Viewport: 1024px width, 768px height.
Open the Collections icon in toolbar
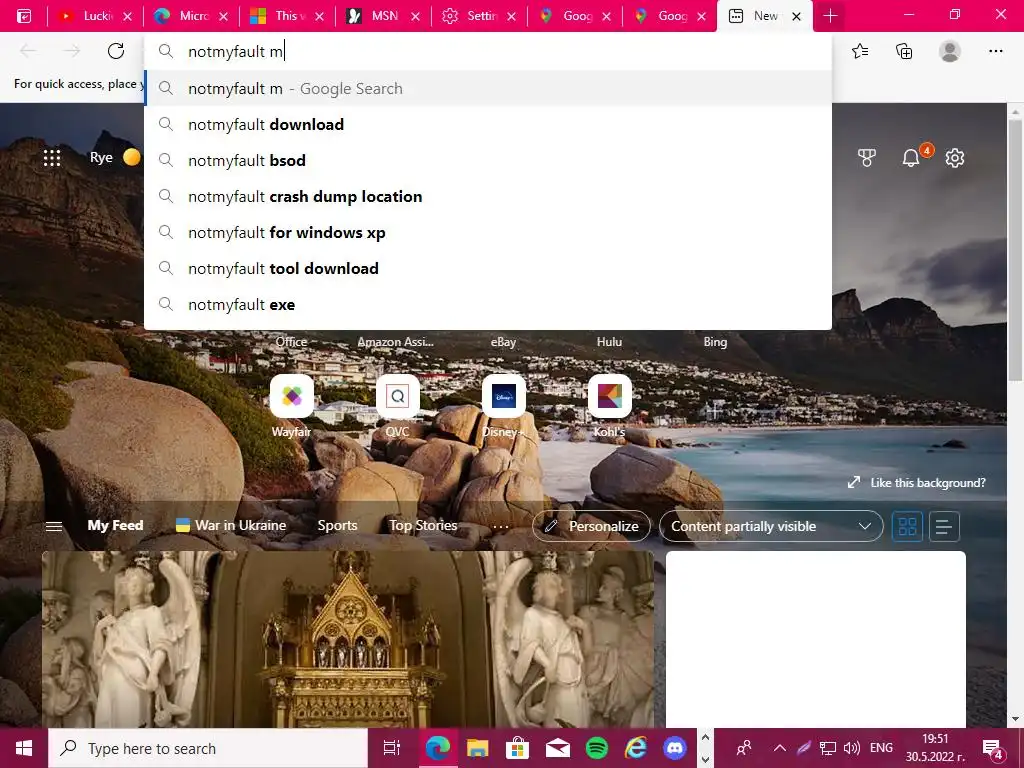904,51
